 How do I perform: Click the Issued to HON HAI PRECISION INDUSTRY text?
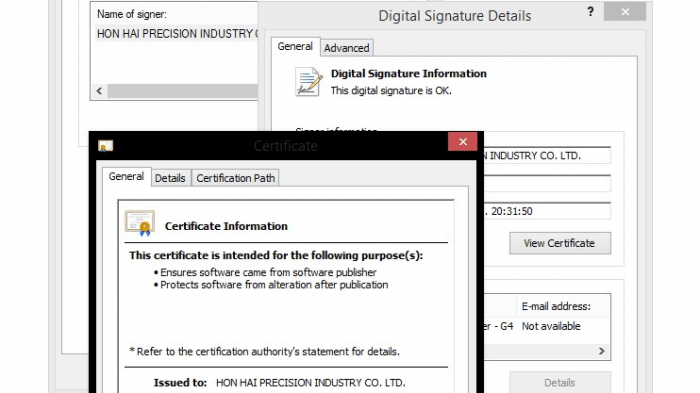tap(311, 383)
